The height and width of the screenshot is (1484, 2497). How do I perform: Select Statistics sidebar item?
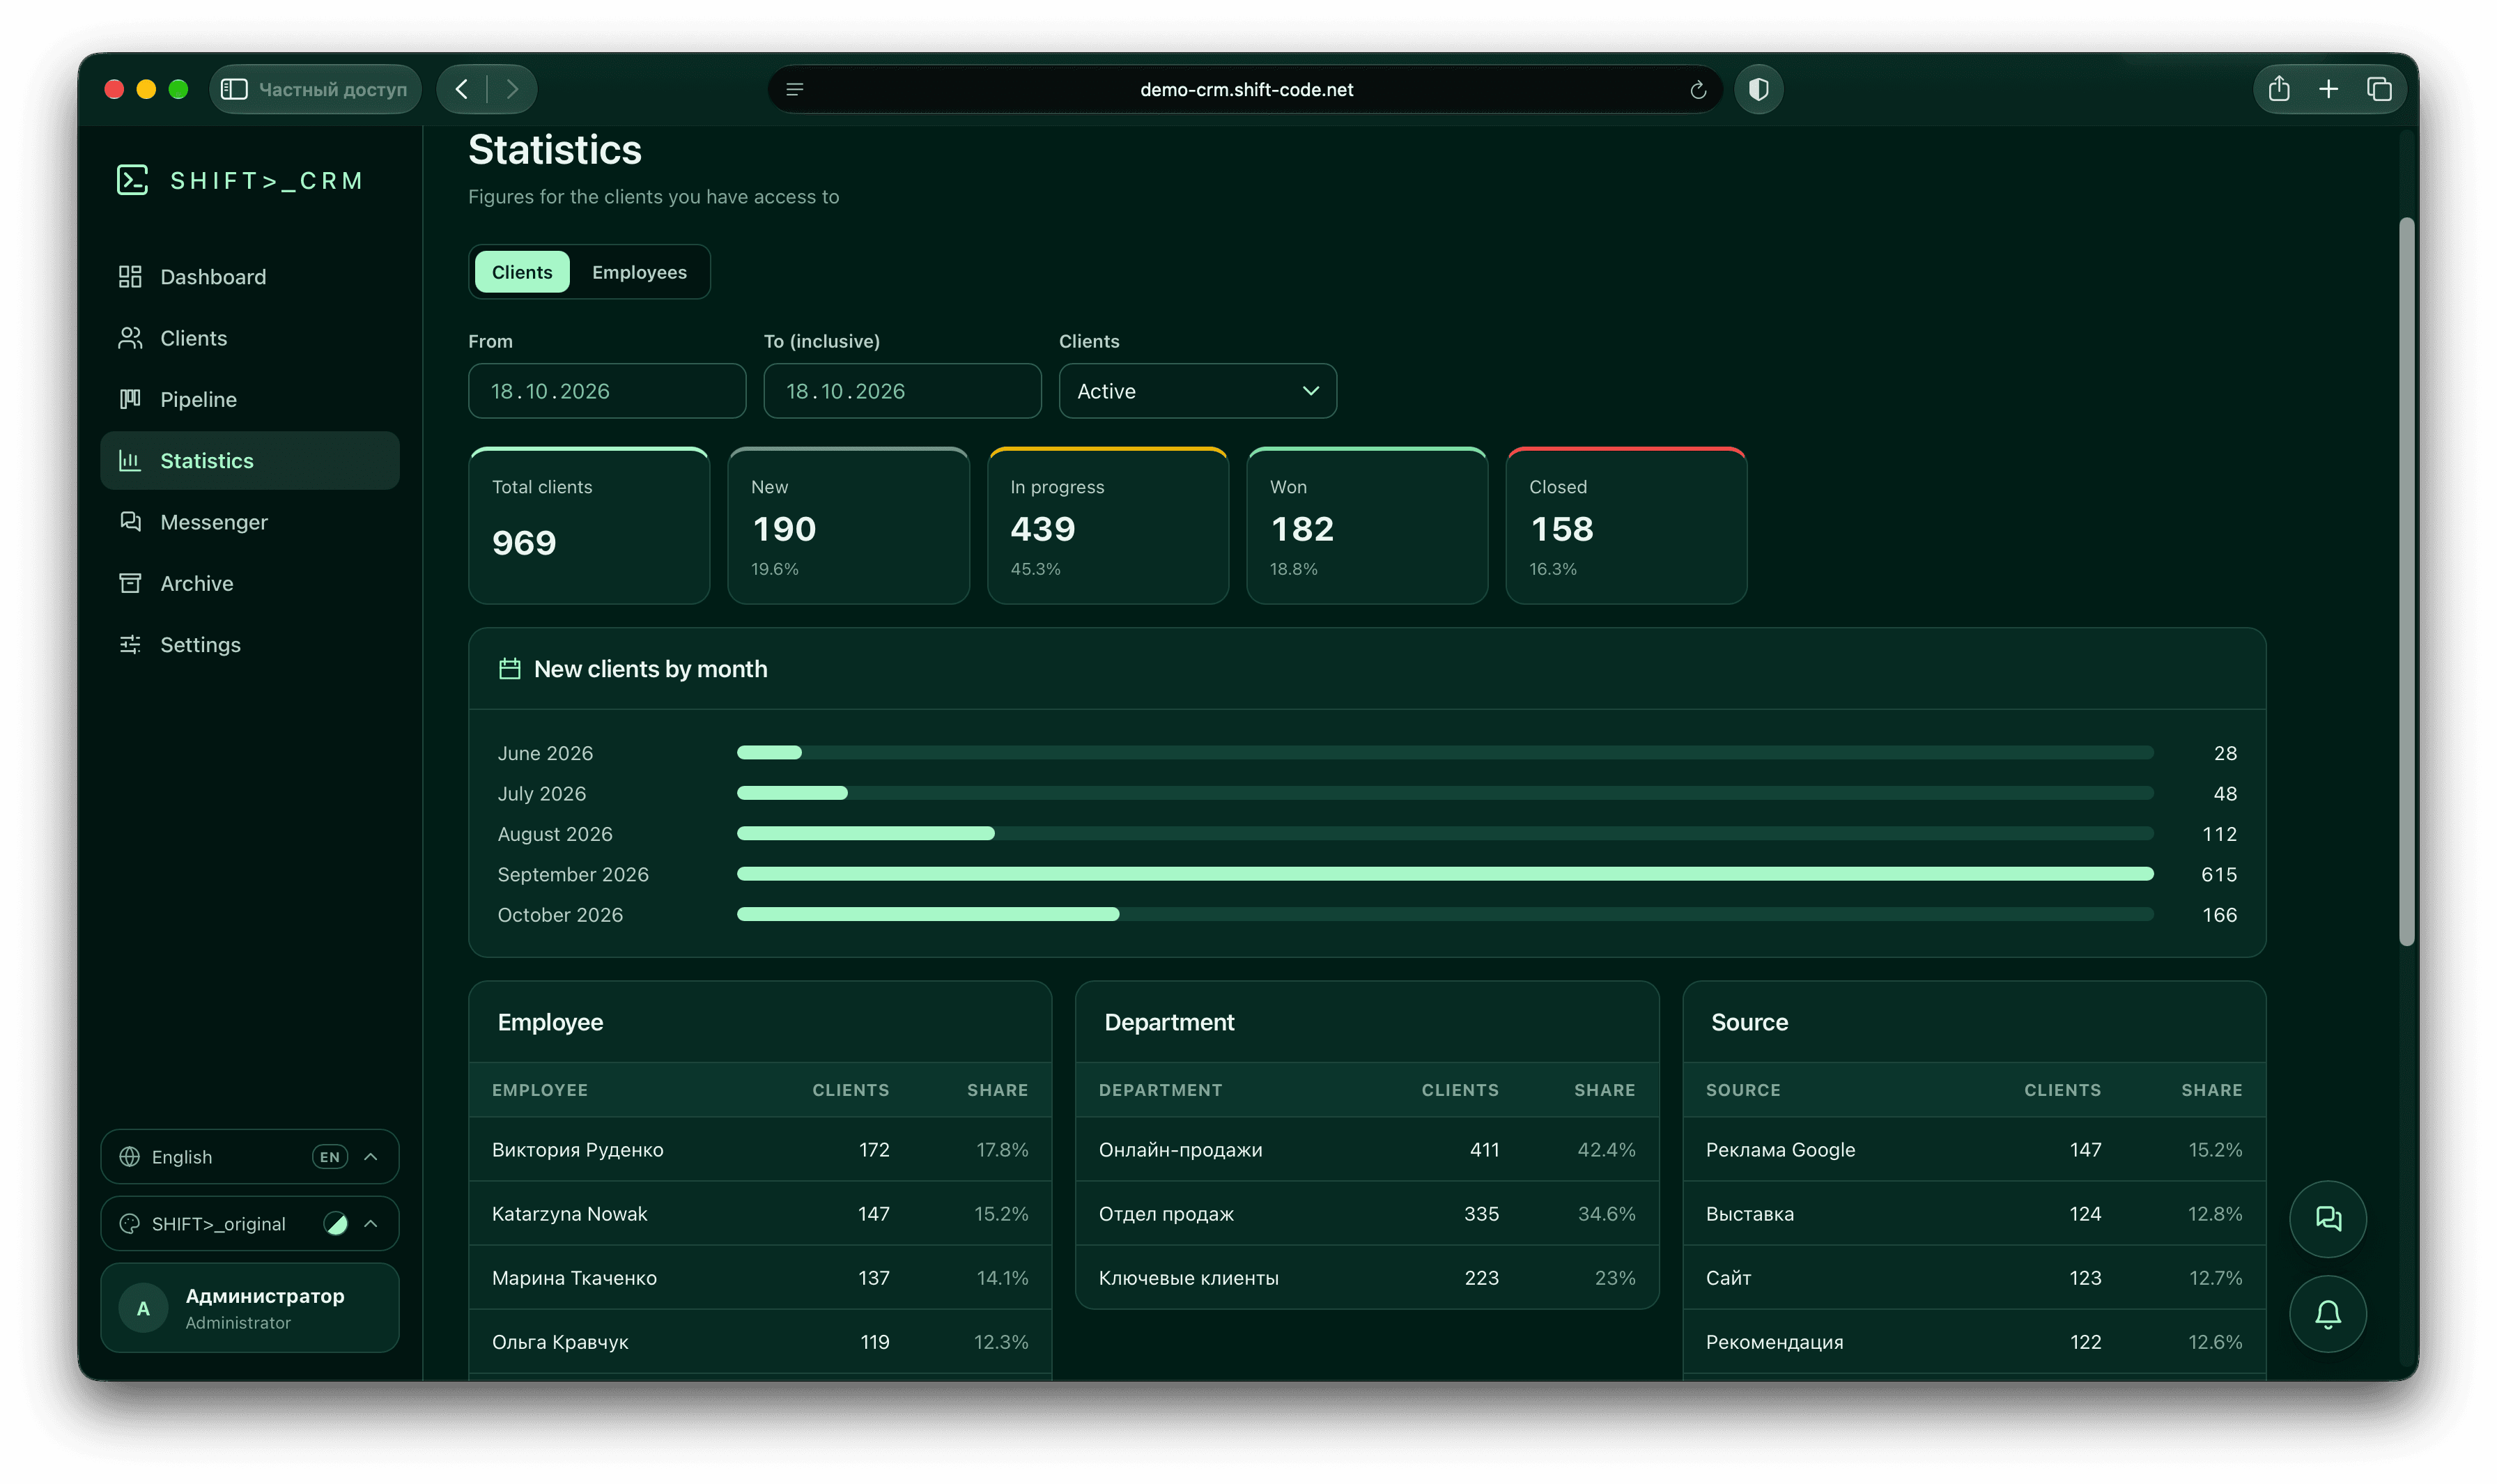[x=249, y=461]
